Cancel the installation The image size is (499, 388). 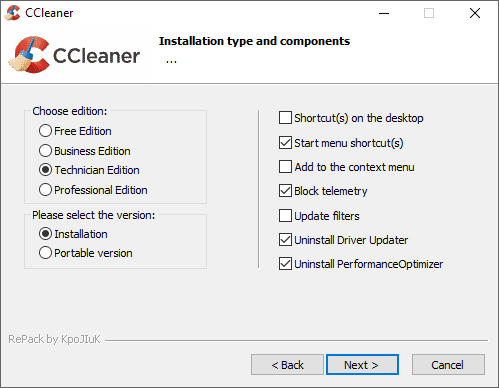click(x=448, y=365)
